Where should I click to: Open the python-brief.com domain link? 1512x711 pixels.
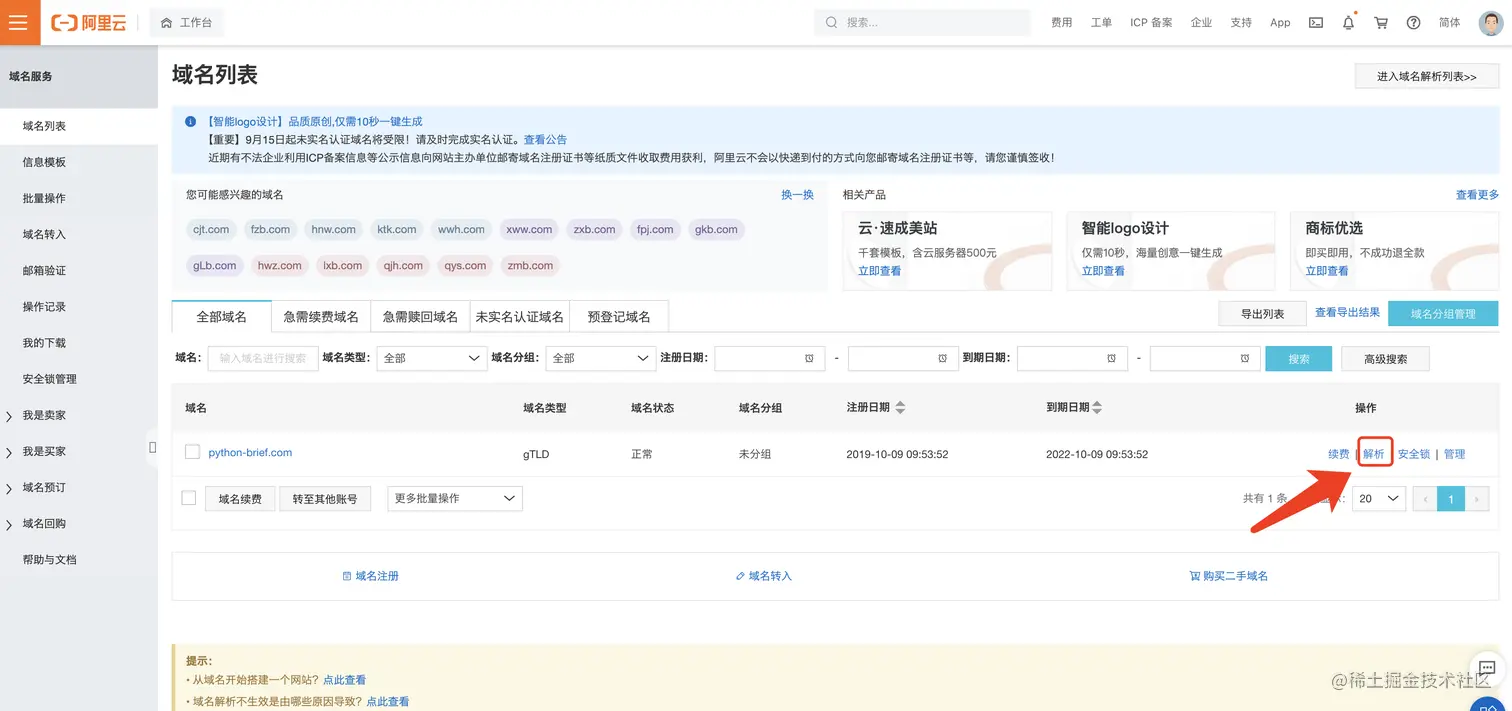pyautogui.click(x=250, y=452)
